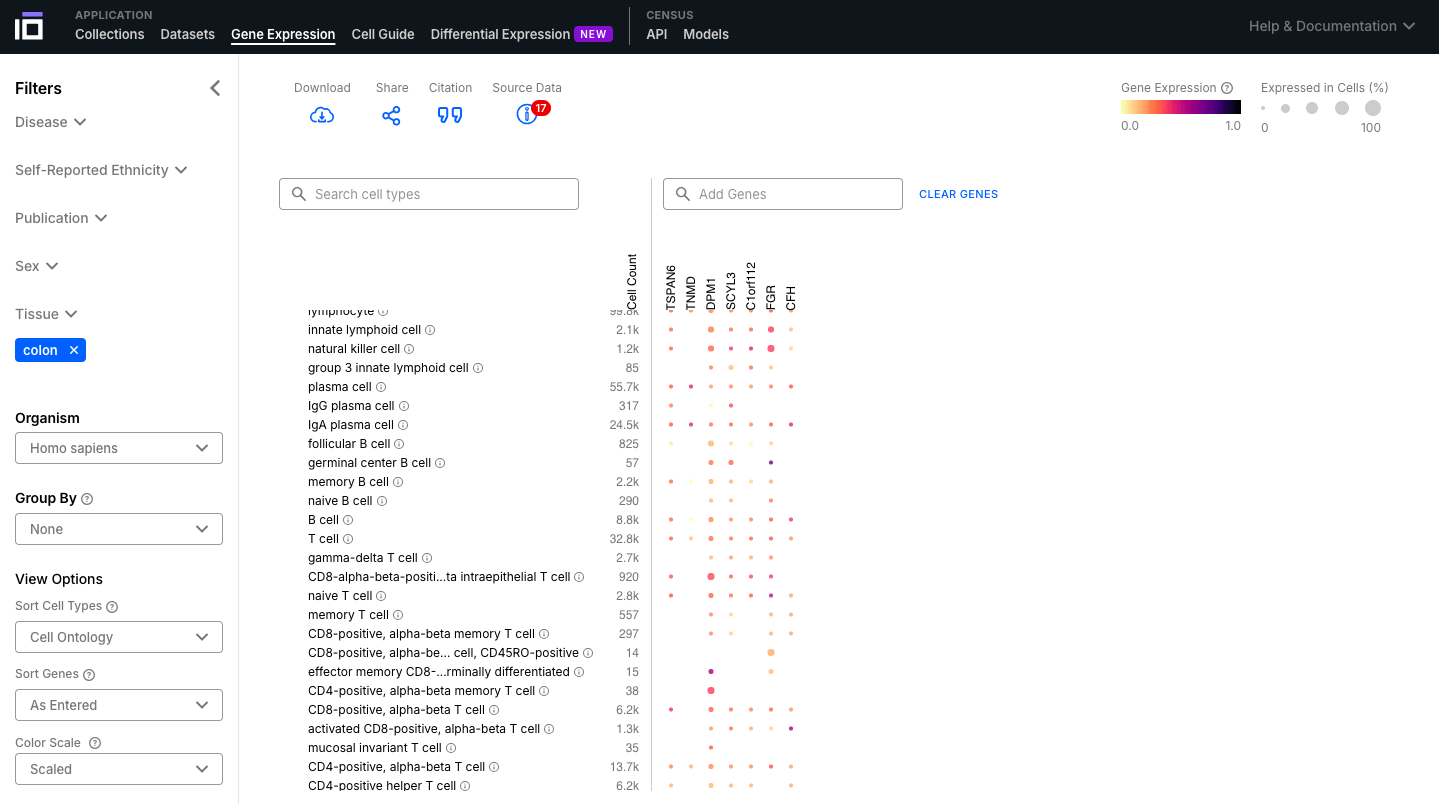Click the CLEAR GENES link
Image resolution: width=1439 pixels, height=804 pixels.
958,194
